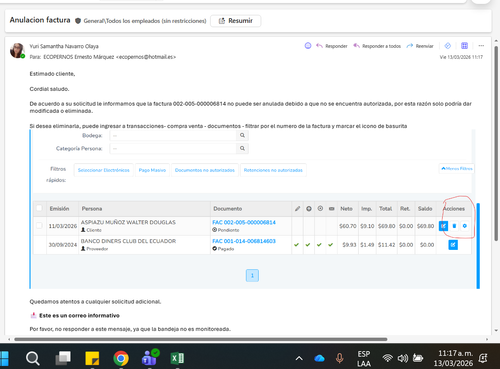Image resolution: width=500 pixels, height=369 pixels.
Task: Click the page 1 pagination button
Action: click(x=252, y=276)
